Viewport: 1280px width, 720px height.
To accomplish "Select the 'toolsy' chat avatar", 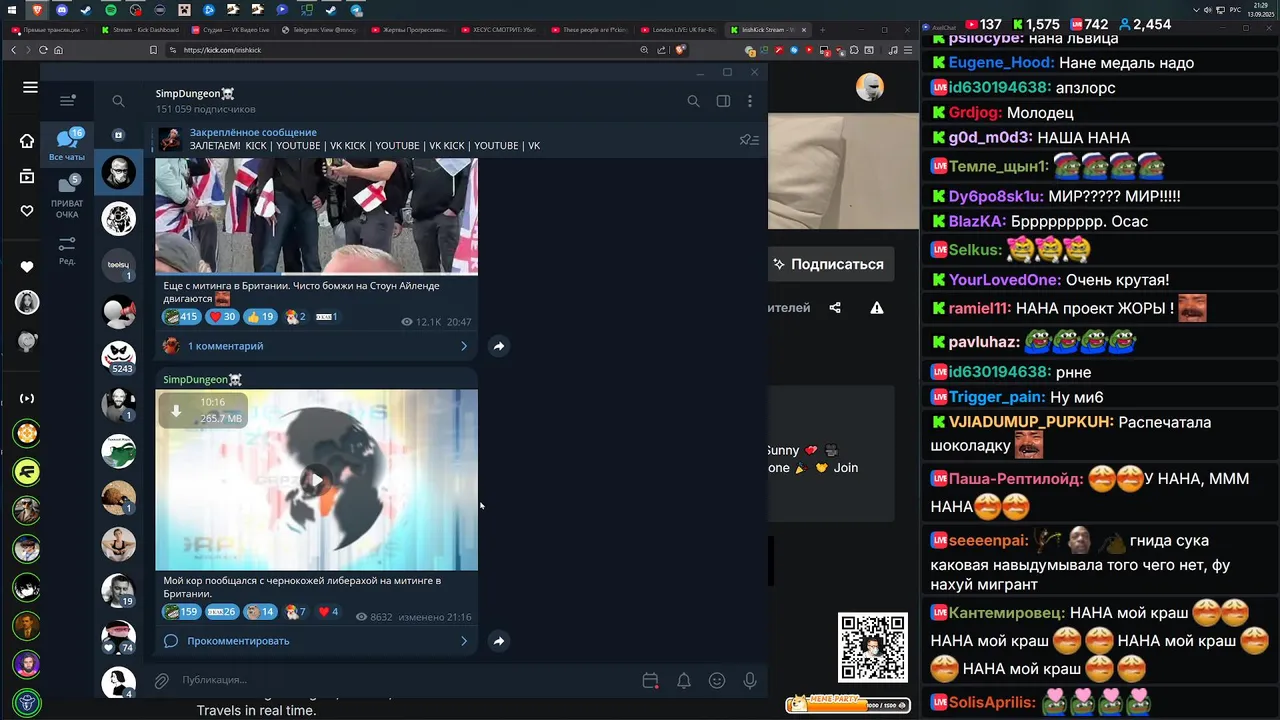I will coord(119,265).
